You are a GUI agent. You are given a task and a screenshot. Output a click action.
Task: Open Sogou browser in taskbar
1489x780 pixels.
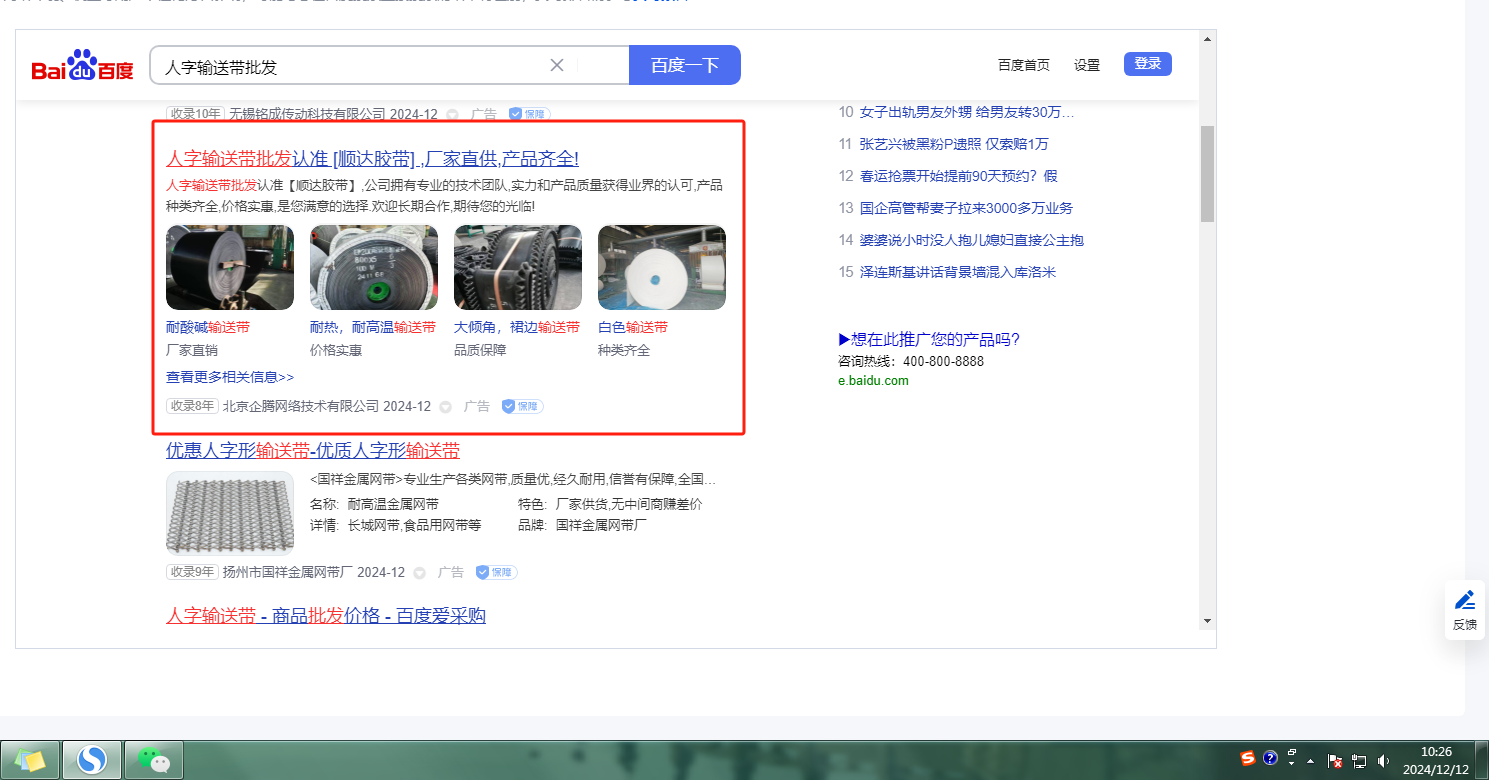(92, 760)
